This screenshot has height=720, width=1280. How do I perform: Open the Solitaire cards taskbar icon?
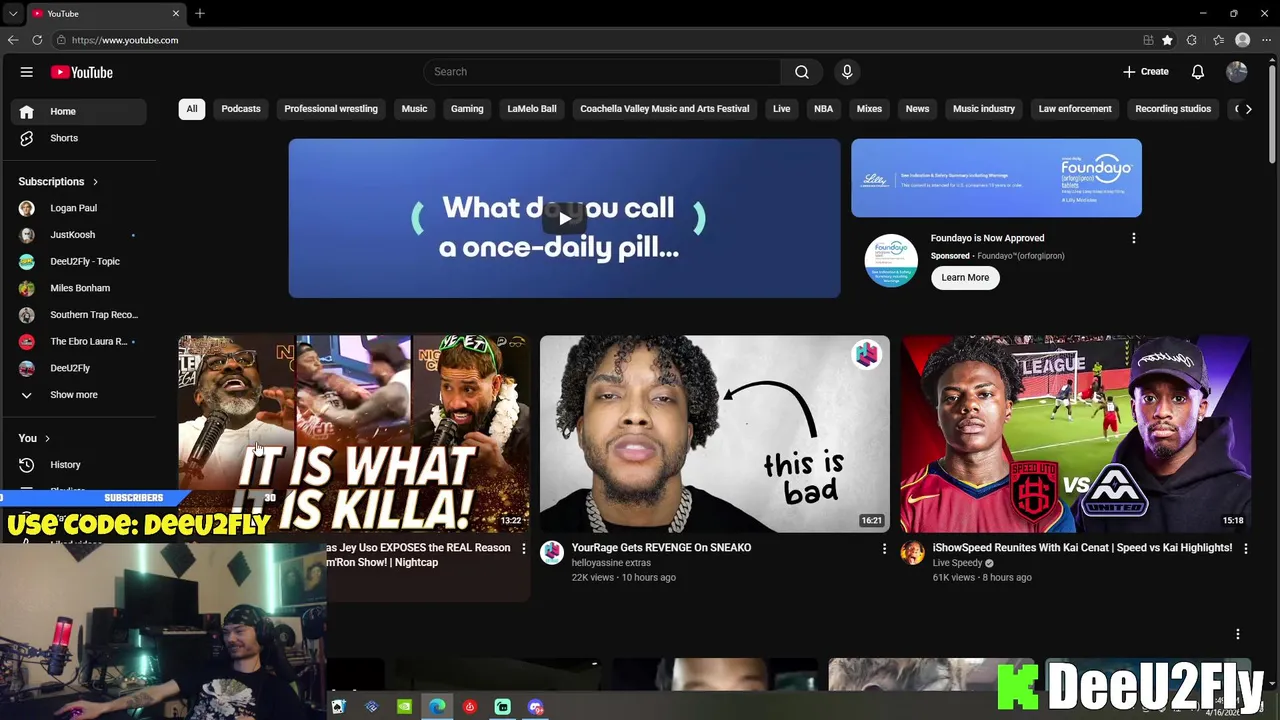[338, 707]
